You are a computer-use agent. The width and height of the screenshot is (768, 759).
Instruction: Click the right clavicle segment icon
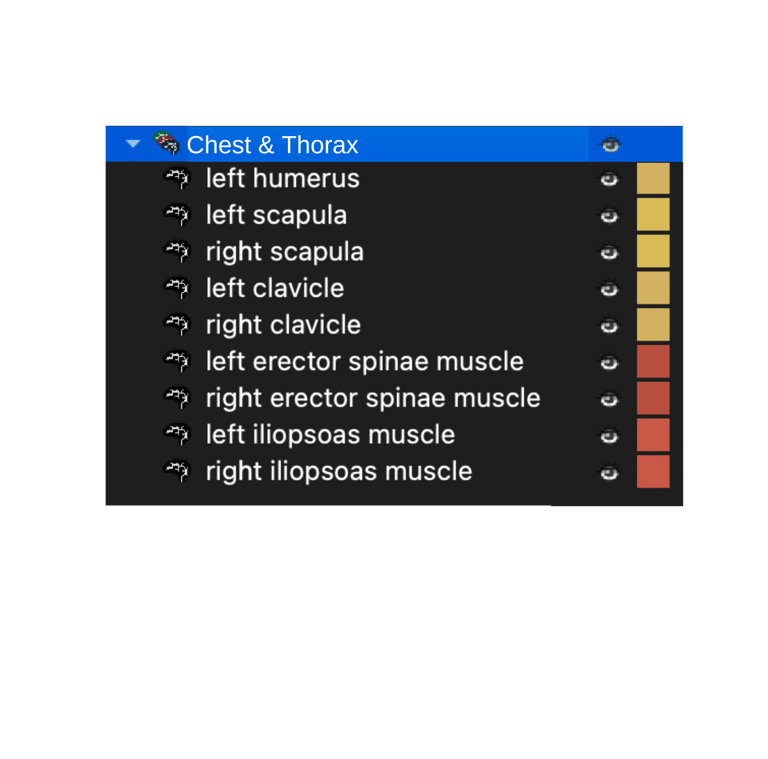click(x=177, y=325)
